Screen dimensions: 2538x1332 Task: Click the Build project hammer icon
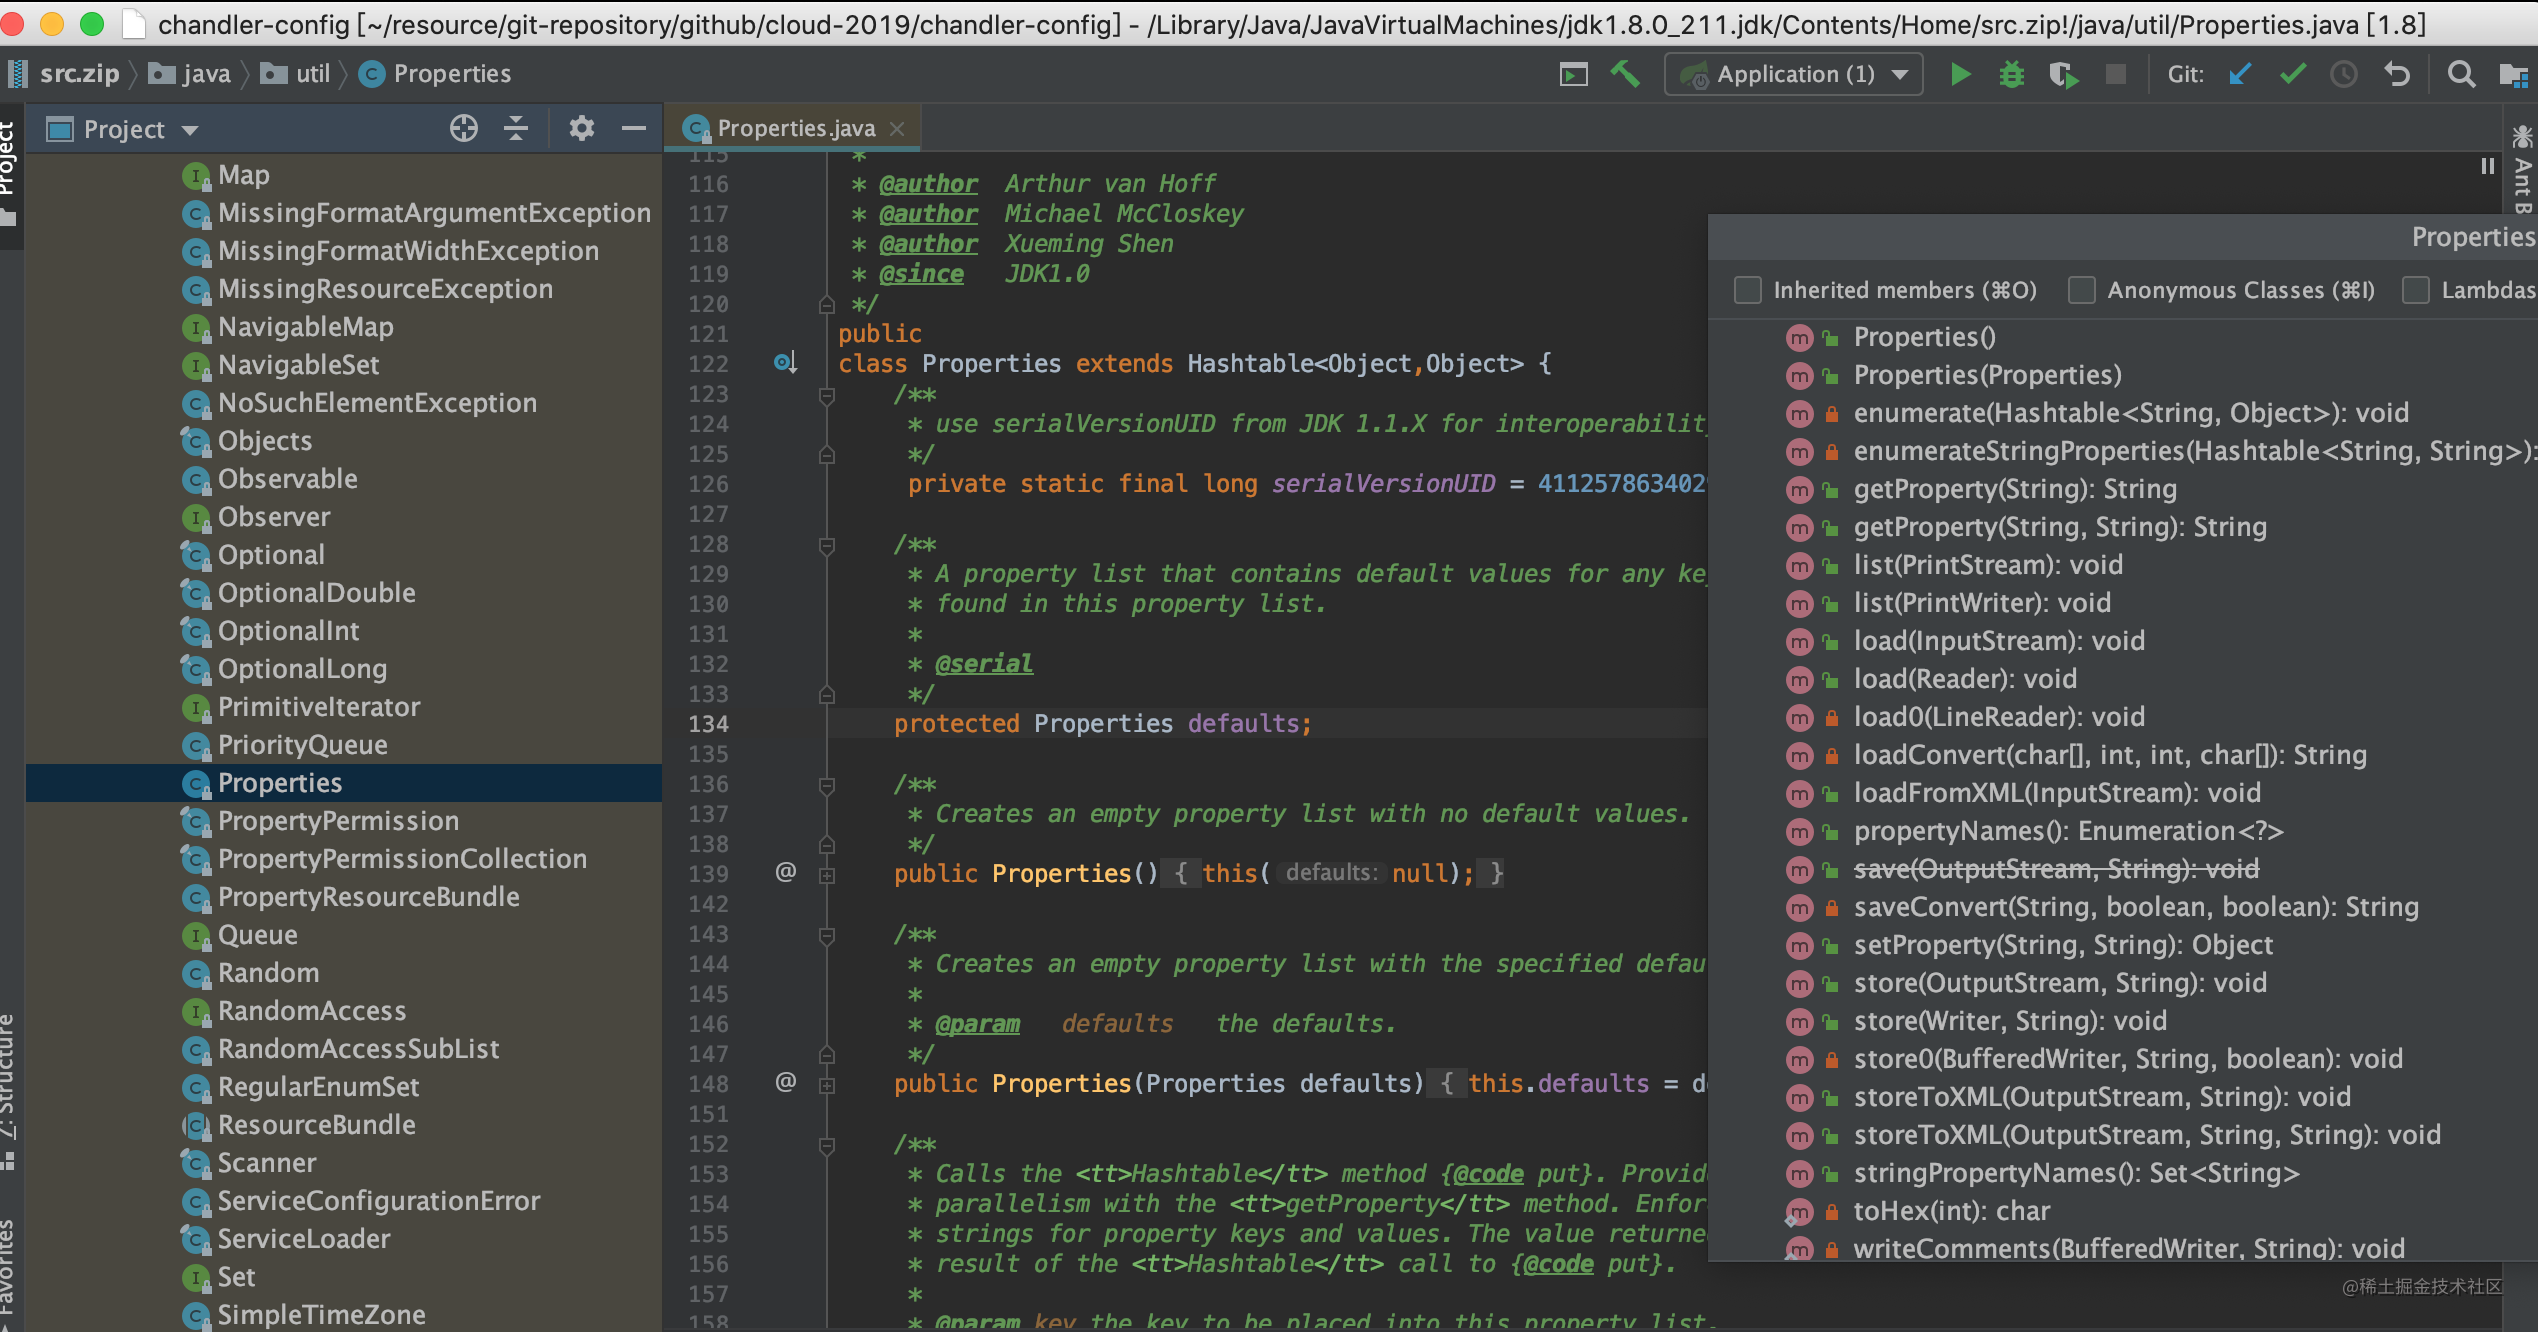click(x=1625, y=75)
